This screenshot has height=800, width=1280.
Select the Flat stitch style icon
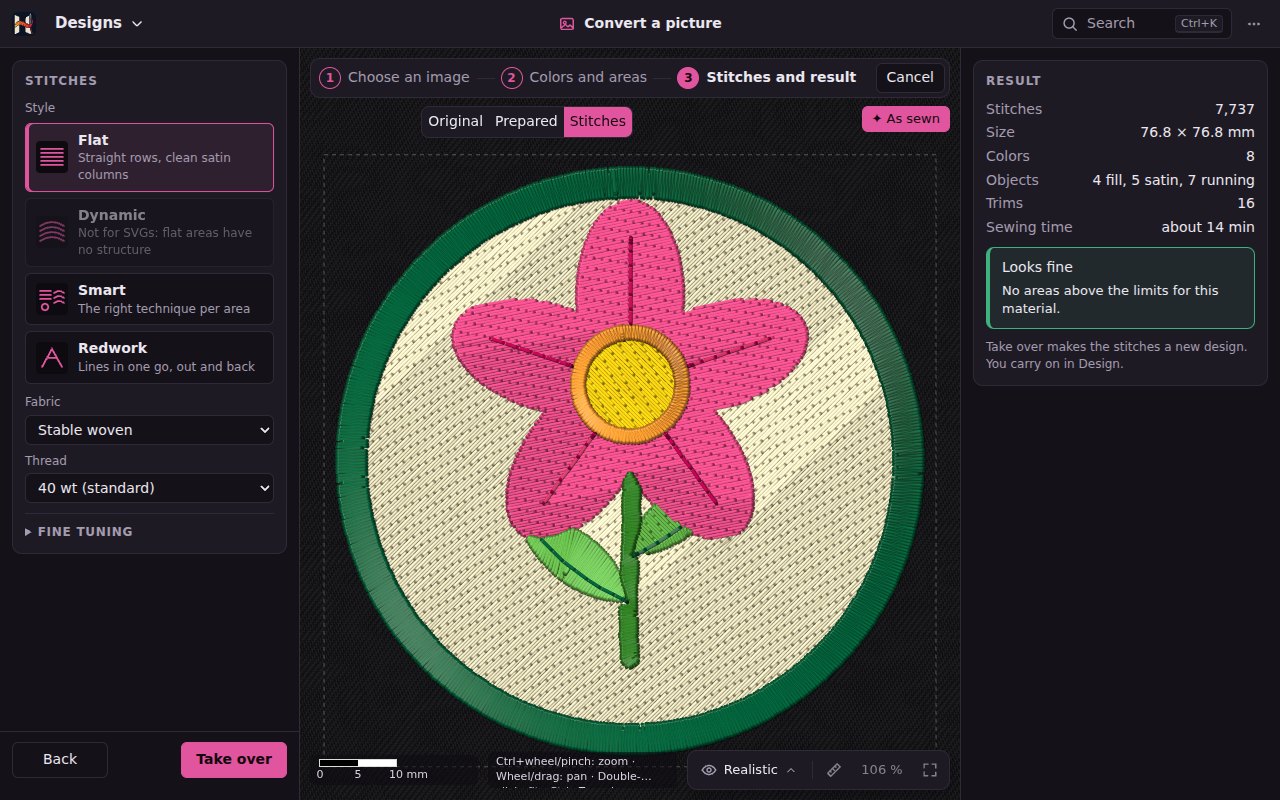click(x=52, y=157)
